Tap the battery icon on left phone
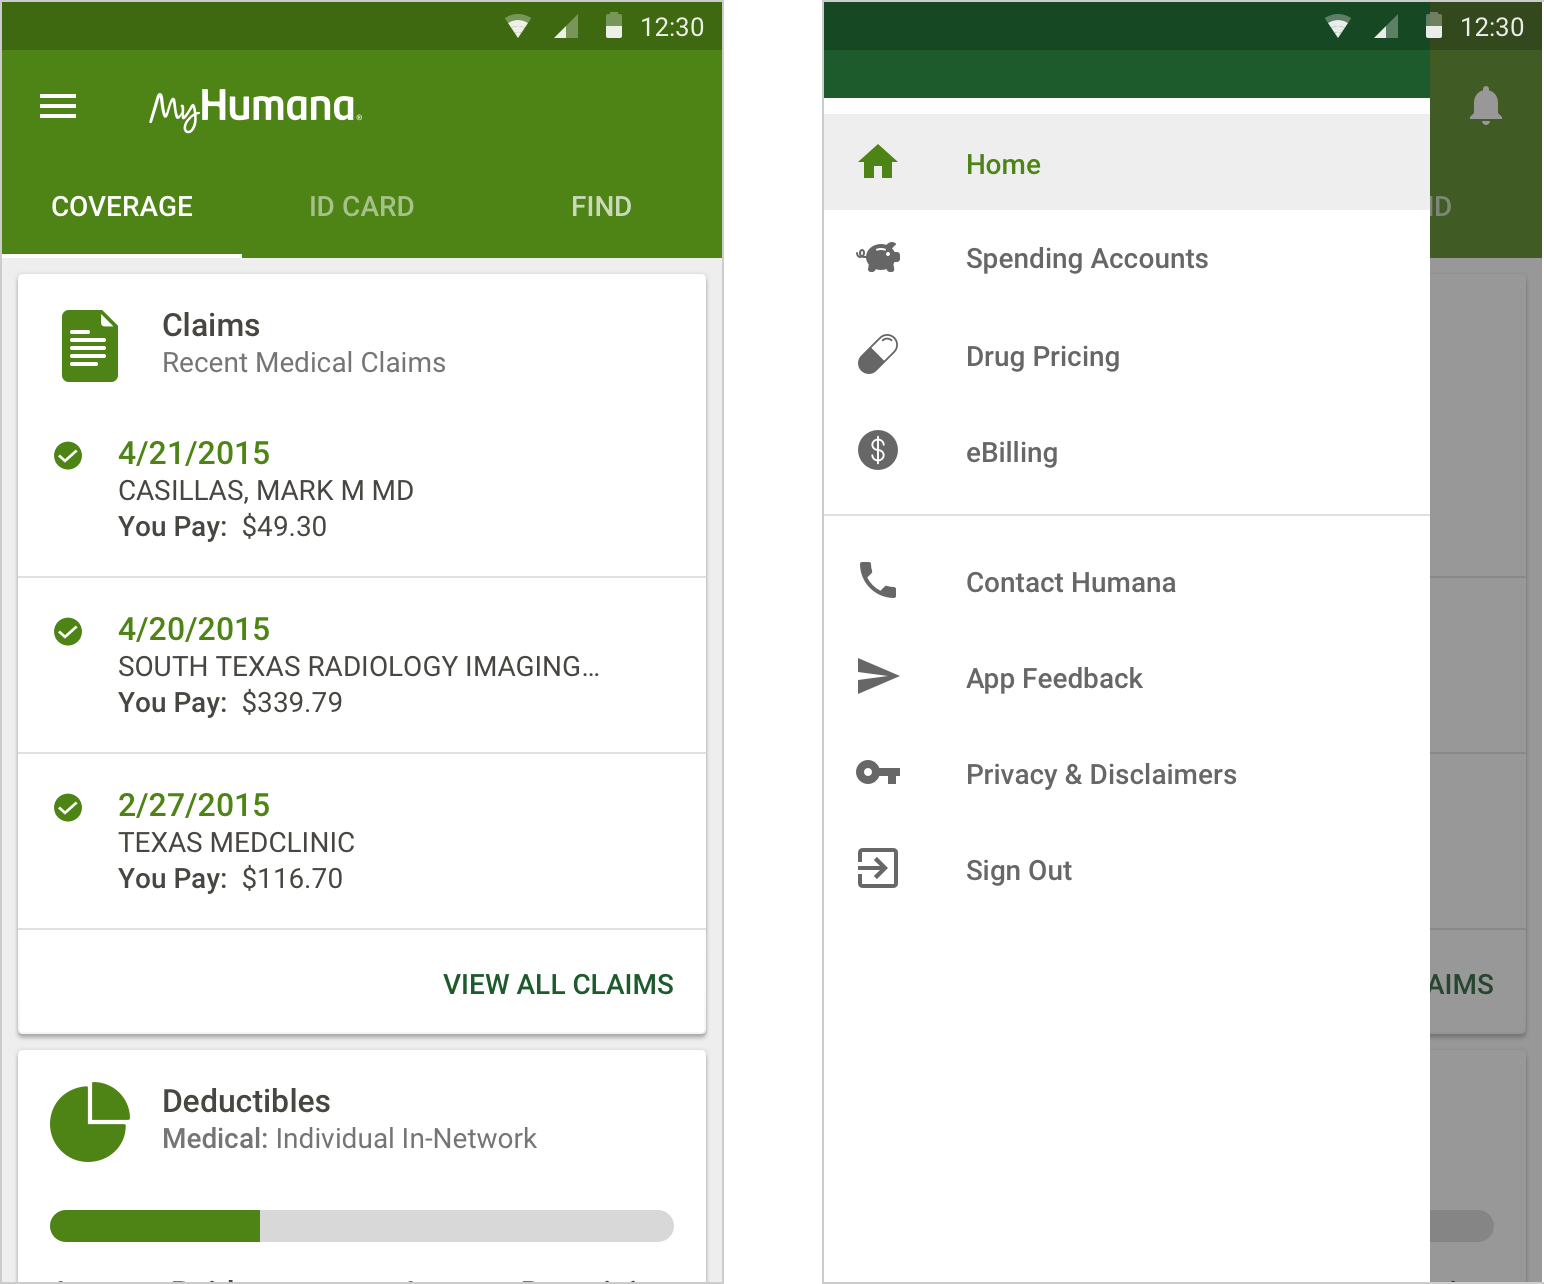 [614, 26]
